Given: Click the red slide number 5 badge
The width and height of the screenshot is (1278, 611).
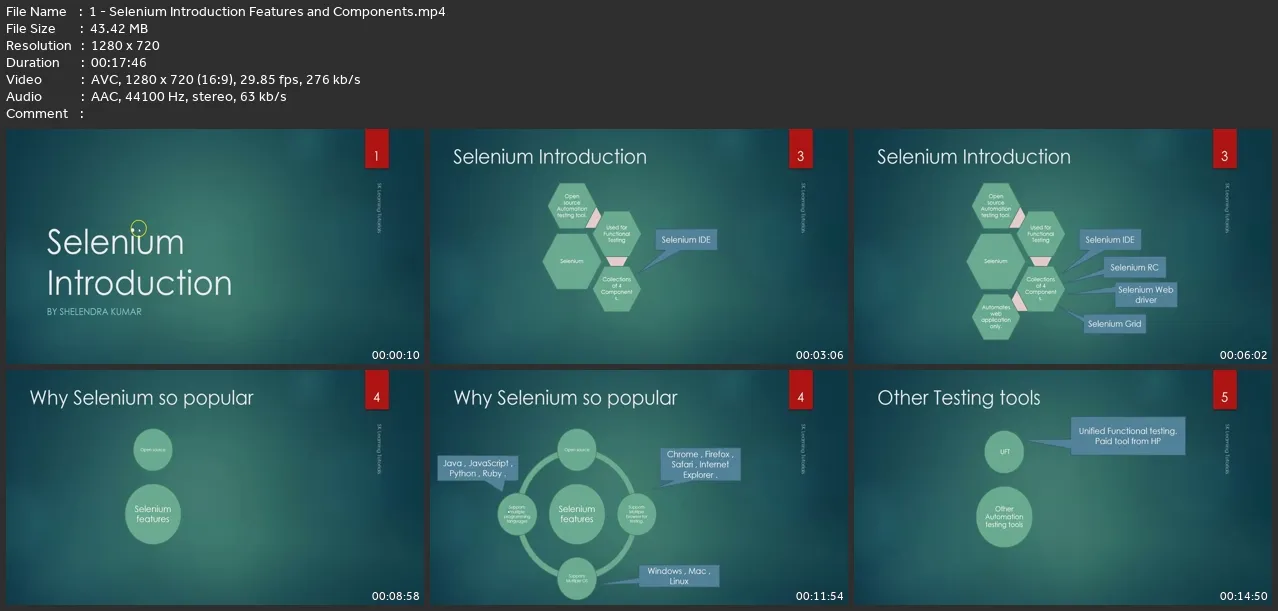Looking at the screenshot, I should click(x=1225, y=389).
